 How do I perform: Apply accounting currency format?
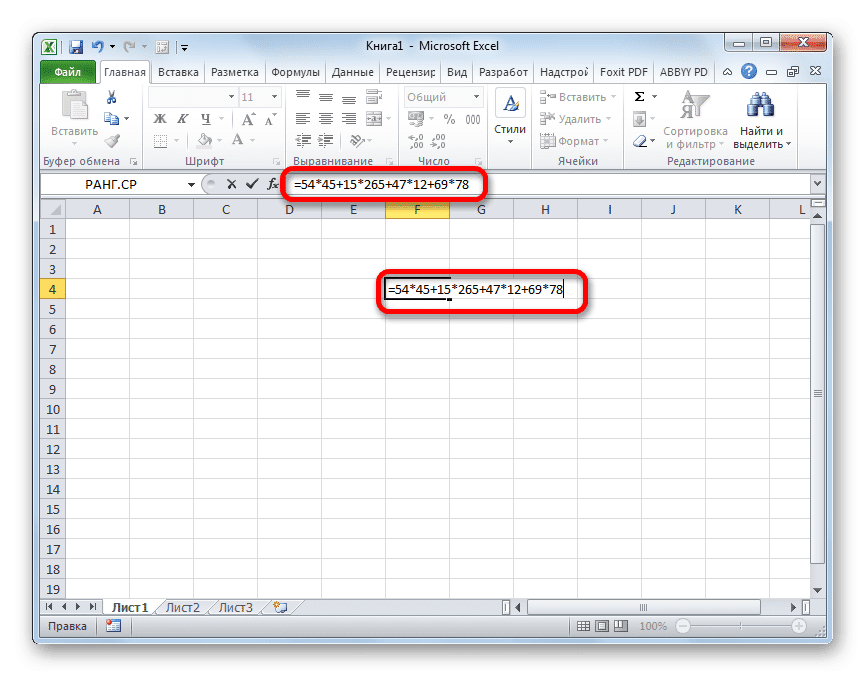pyautogui.click(x=416, y=119)
